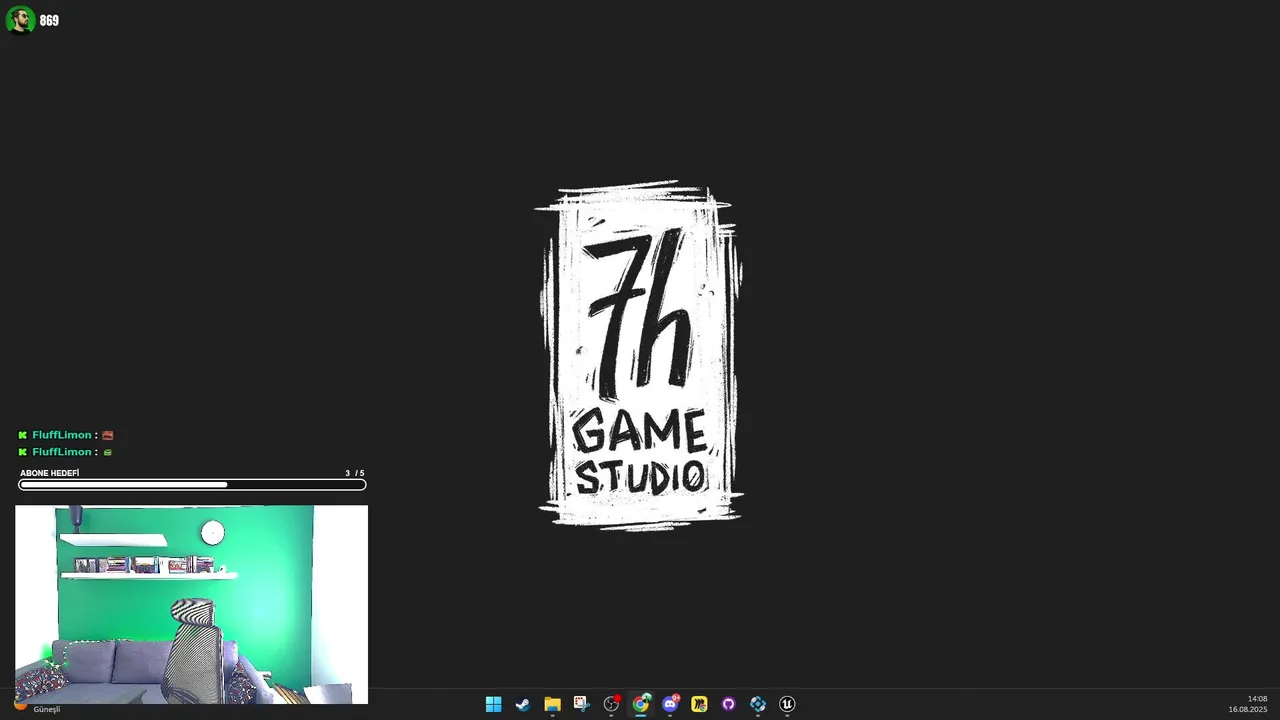The width and height of the screenshot is (1280, 720).
Task: Open Discord from the taskbar
Action: click(x=670, y=704)
